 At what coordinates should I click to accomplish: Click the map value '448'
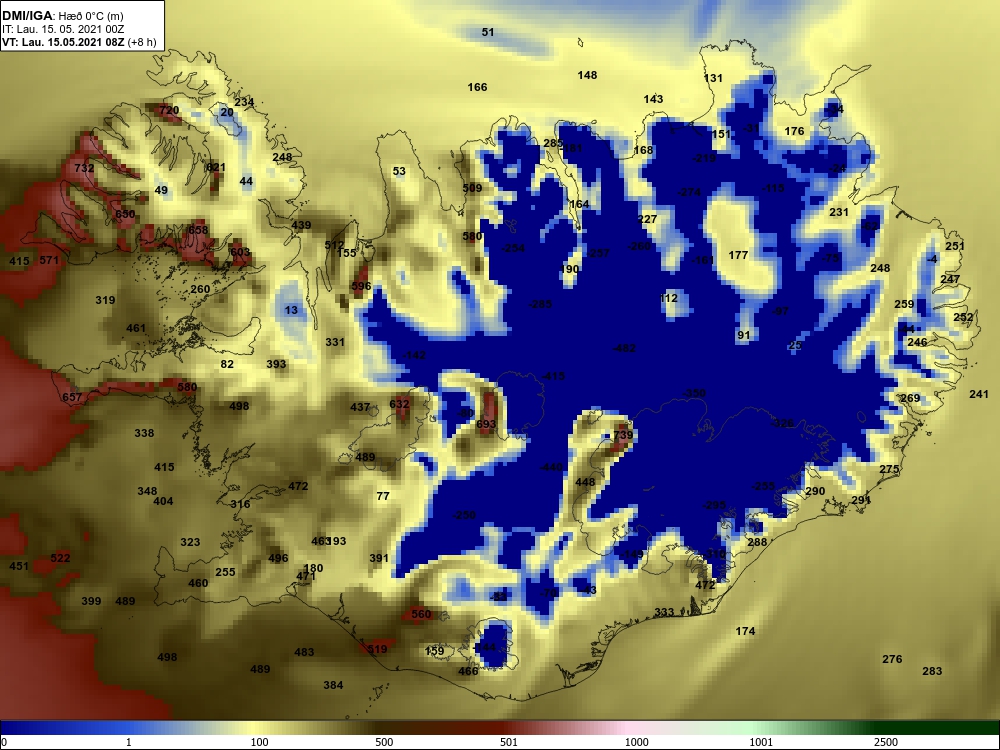pyautogui.click(x=585, y=482)
